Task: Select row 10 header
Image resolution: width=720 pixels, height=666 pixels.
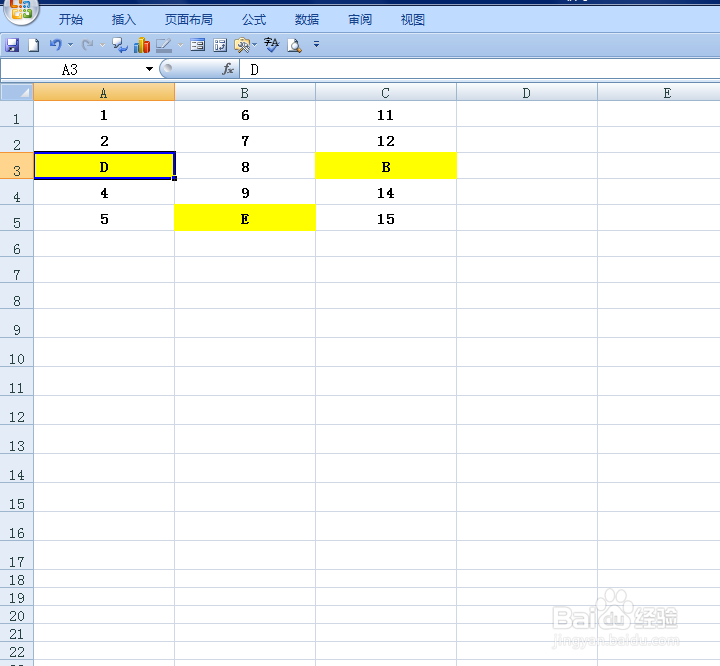Action: click(x=17, y=353)
